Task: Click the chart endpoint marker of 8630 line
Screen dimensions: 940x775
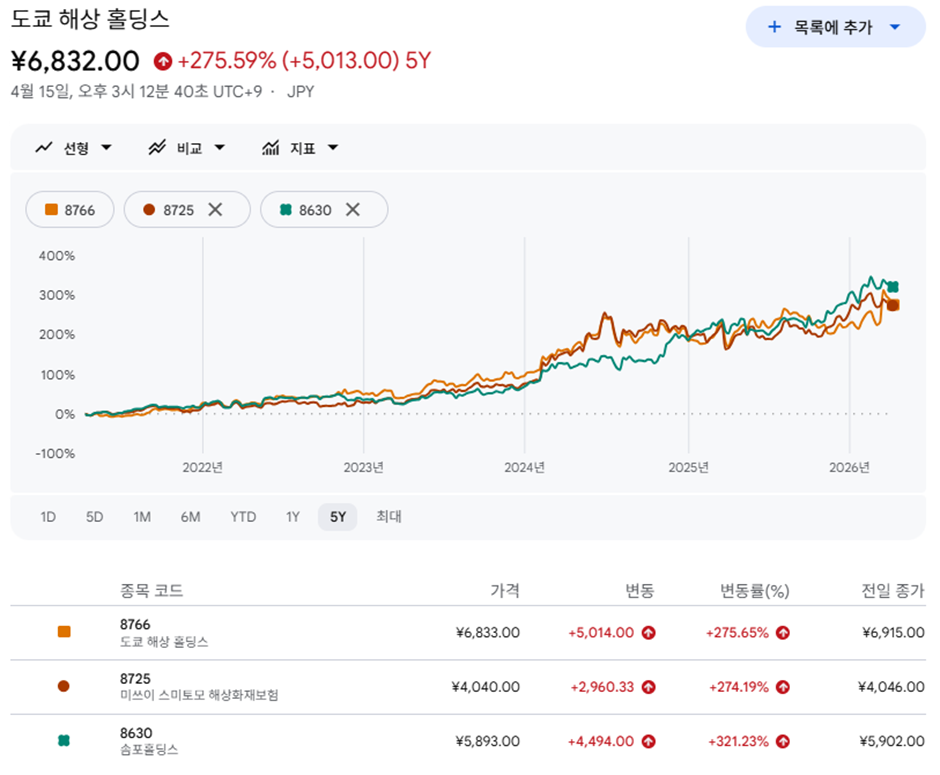Action: click(x=893, y=287)
